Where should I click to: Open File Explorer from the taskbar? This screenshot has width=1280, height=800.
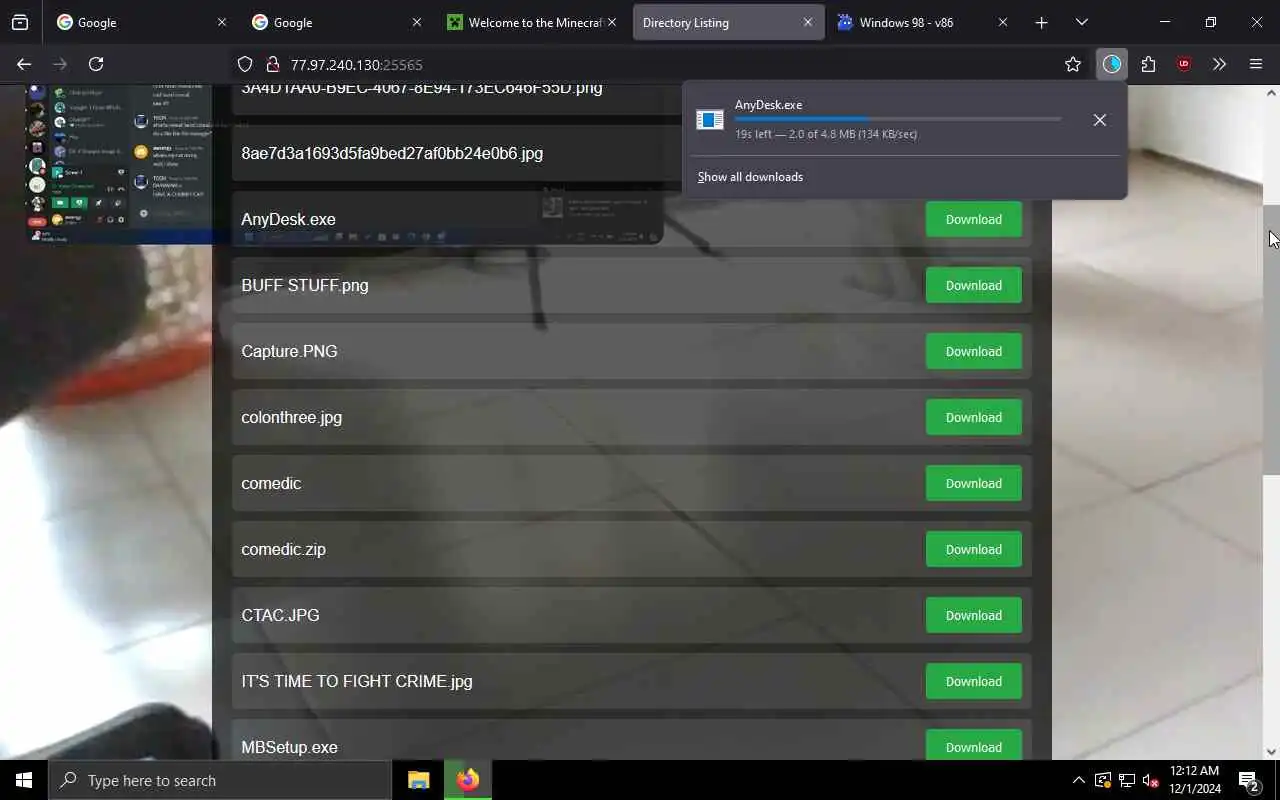click(419, 780)
